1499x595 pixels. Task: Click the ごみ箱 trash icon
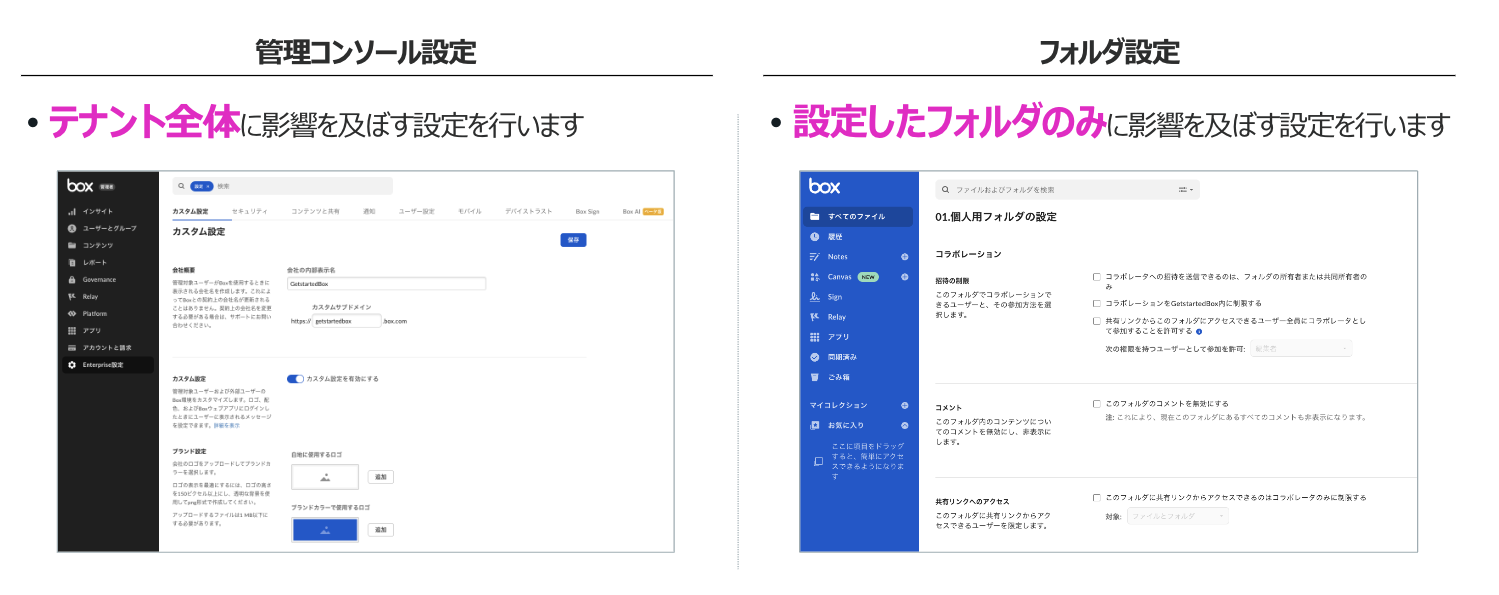pos(815,377)
